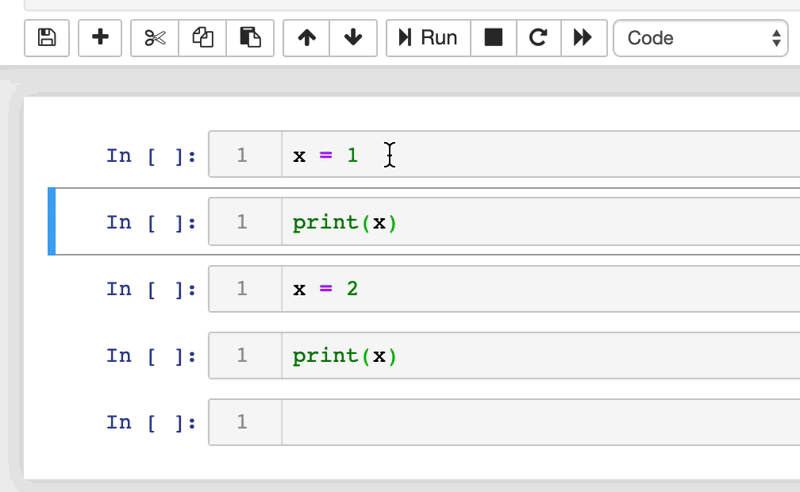Click the line number gutter of x = 1
Screen dimensions: 800x492
coord(245,154)
